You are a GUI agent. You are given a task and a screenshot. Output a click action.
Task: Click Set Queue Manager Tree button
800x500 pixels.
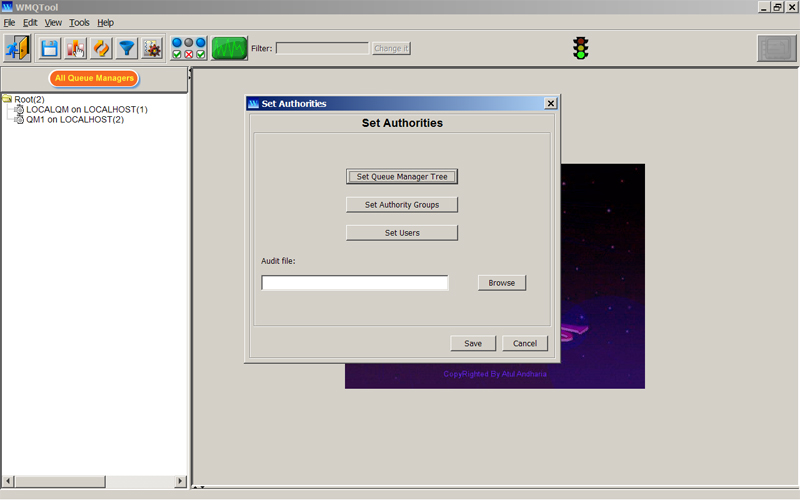[402, 177]
